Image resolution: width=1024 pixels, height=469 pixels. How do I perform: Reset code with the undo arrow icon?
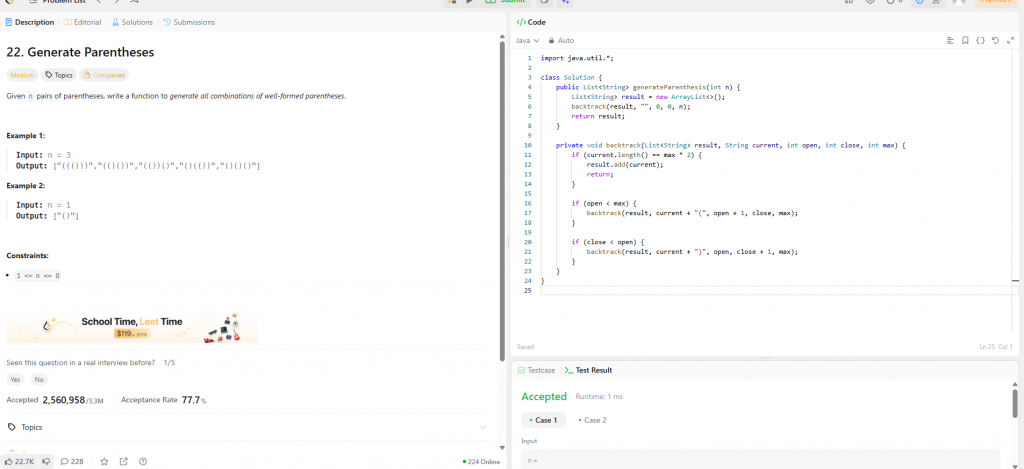point(995,40)
